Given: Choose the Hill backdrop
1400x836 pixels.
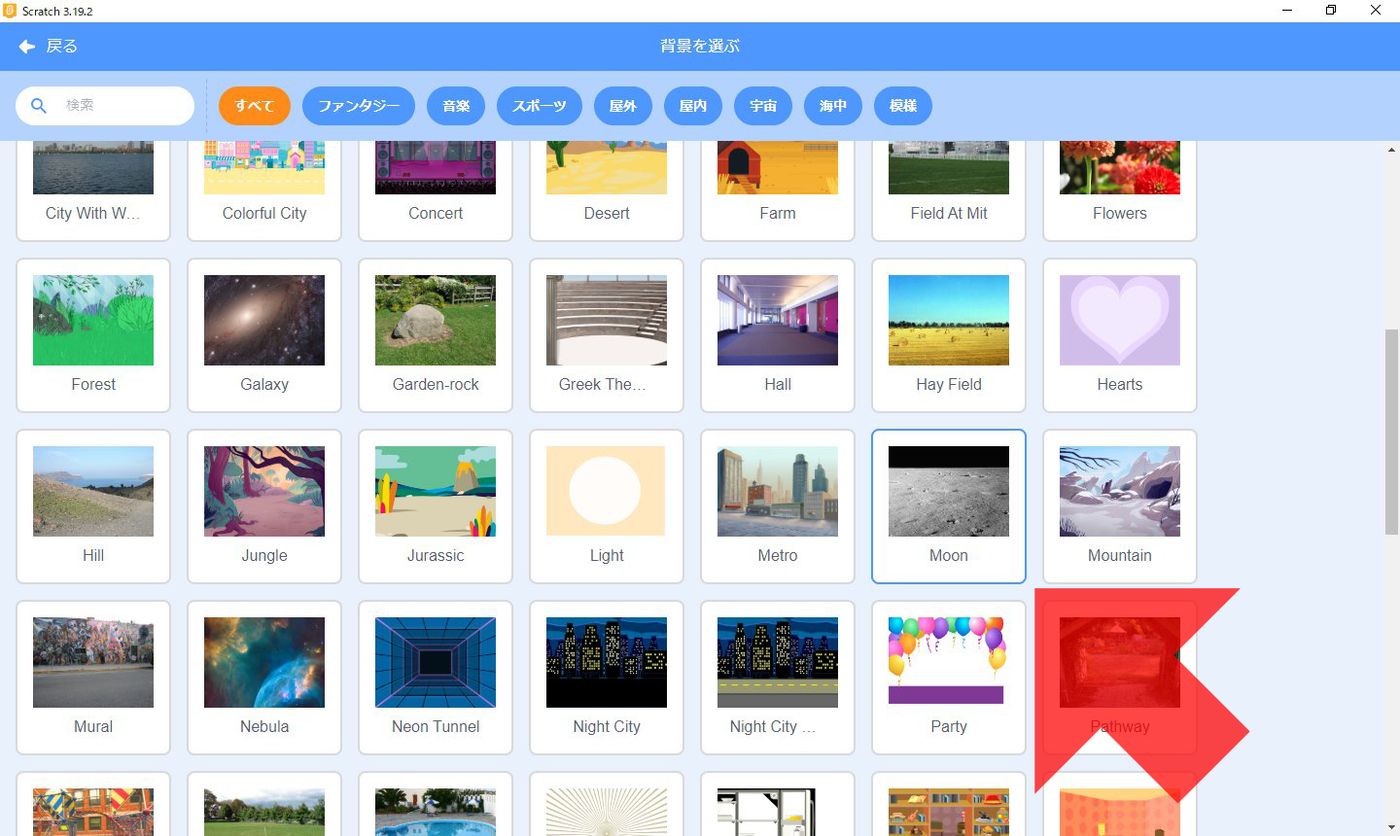Looking at the screenshot, I should 93,506.
